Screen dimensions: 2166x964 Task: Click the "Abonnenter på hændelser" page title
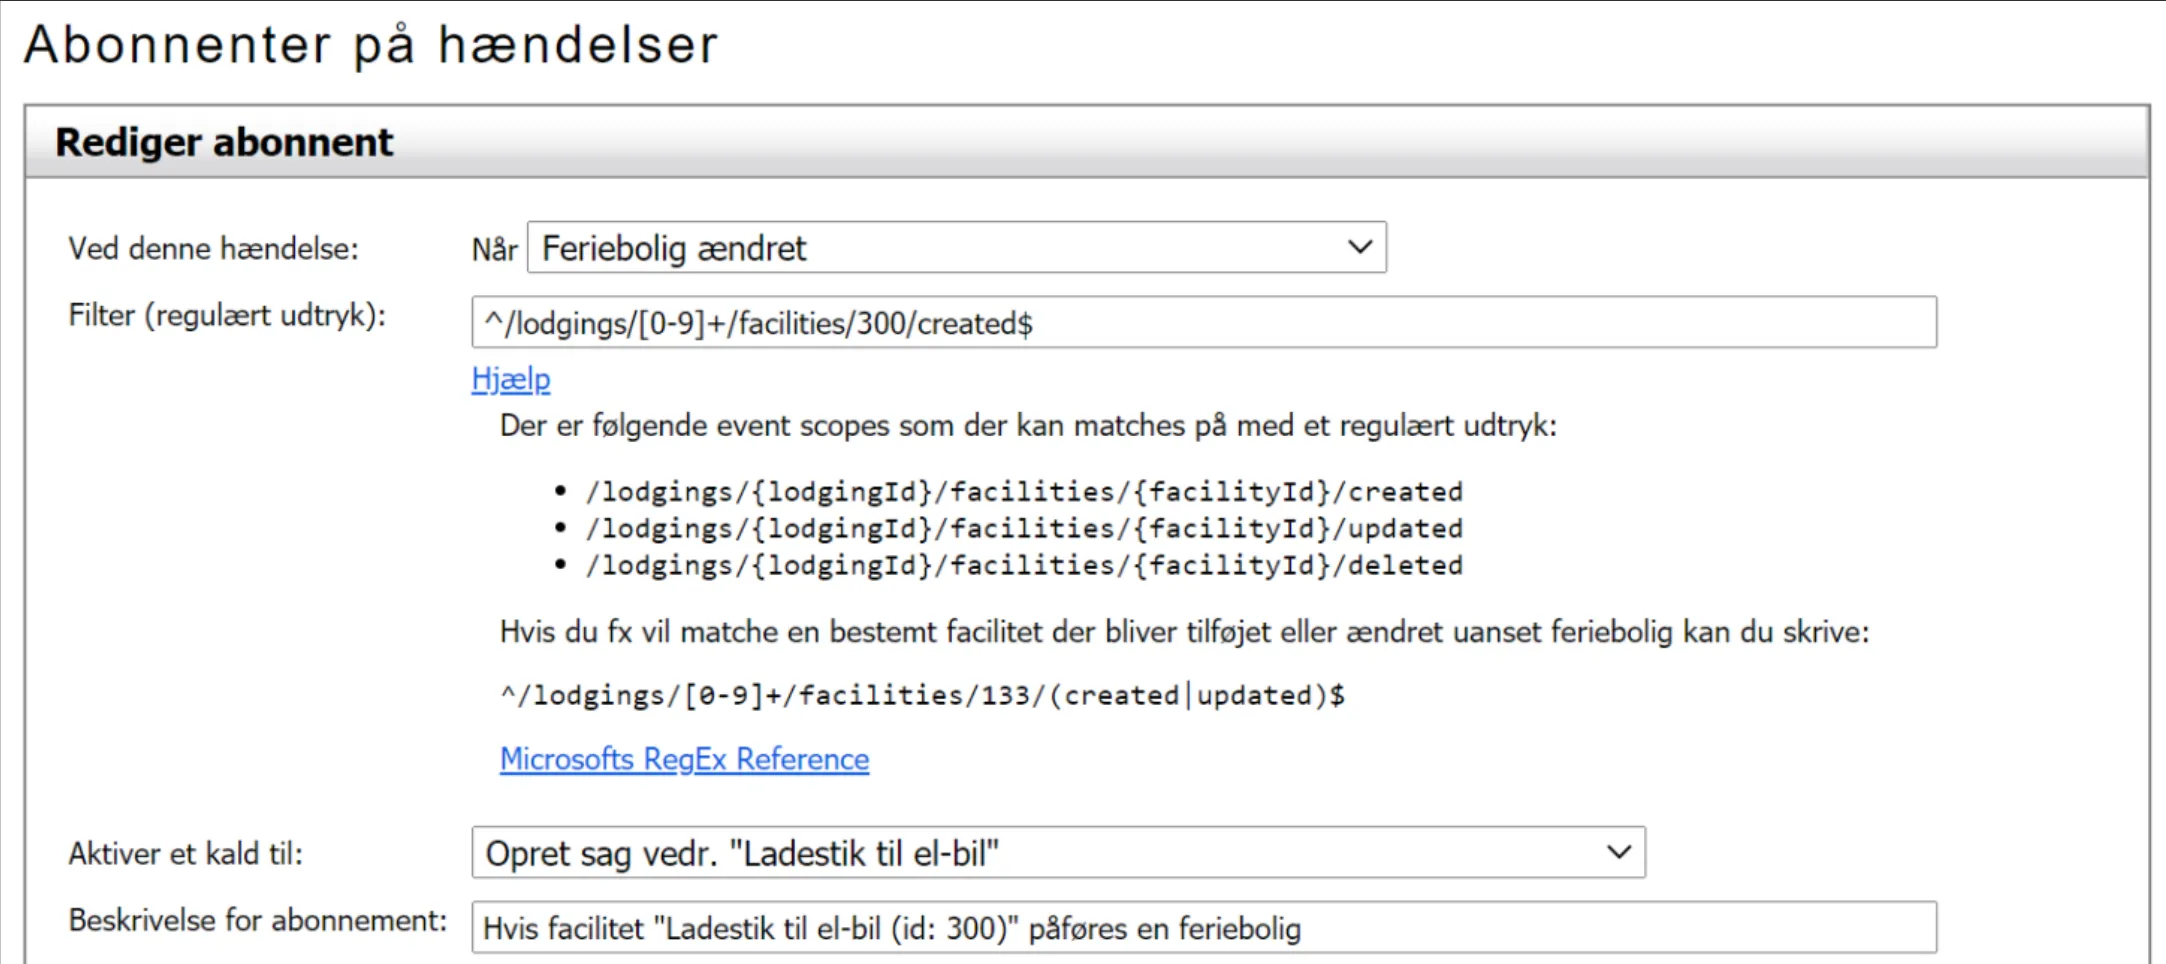click(x=371, y=45)
